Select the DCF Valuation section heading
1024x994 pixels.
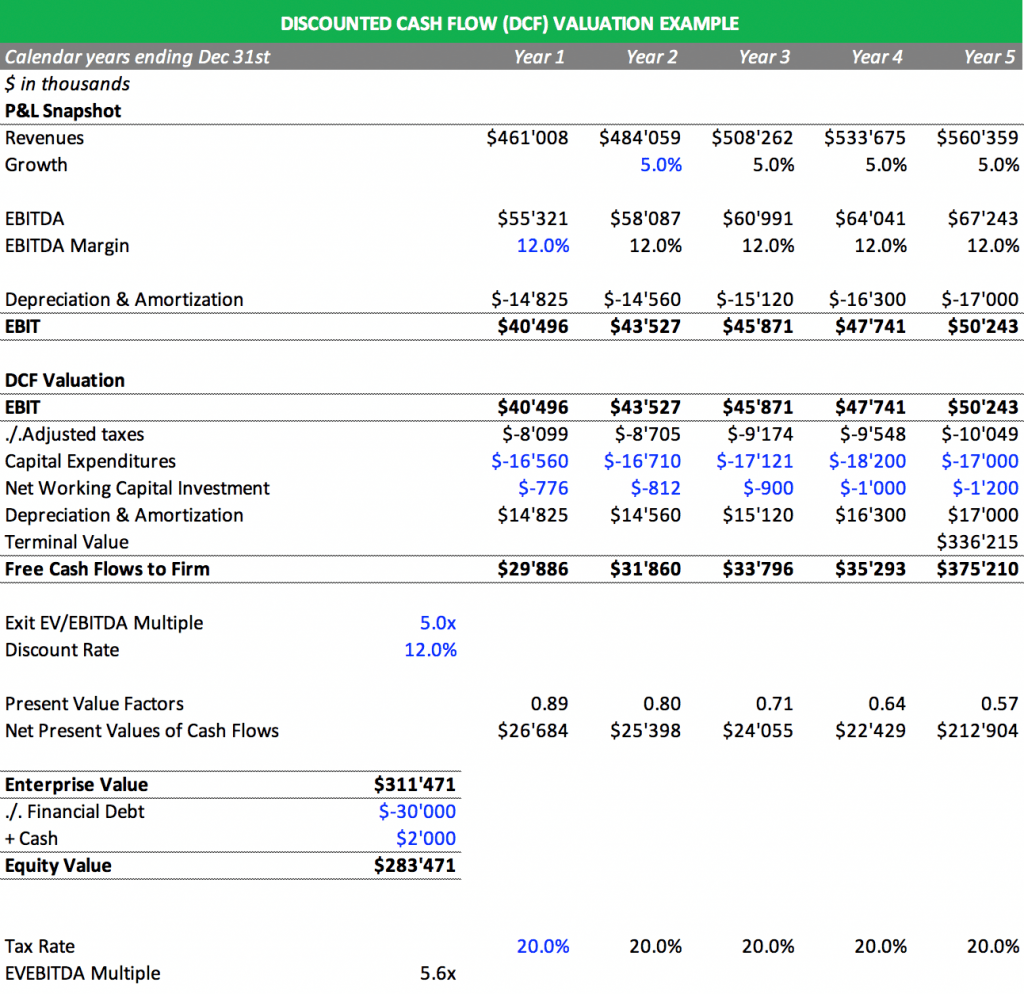point(65,380)
